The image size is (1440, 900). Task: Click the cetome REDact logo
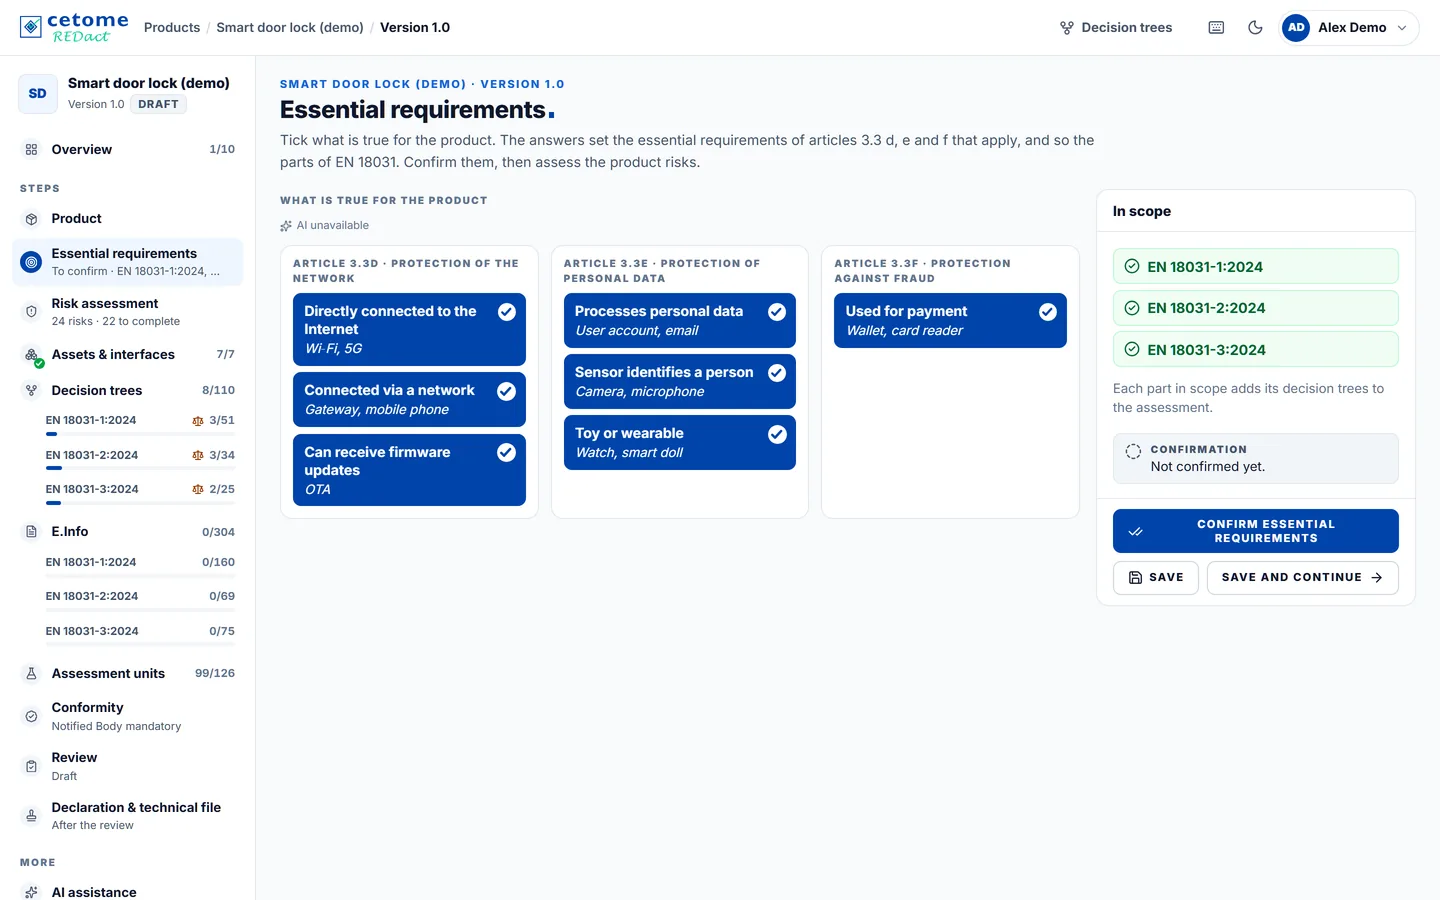(x=74, y=27)
